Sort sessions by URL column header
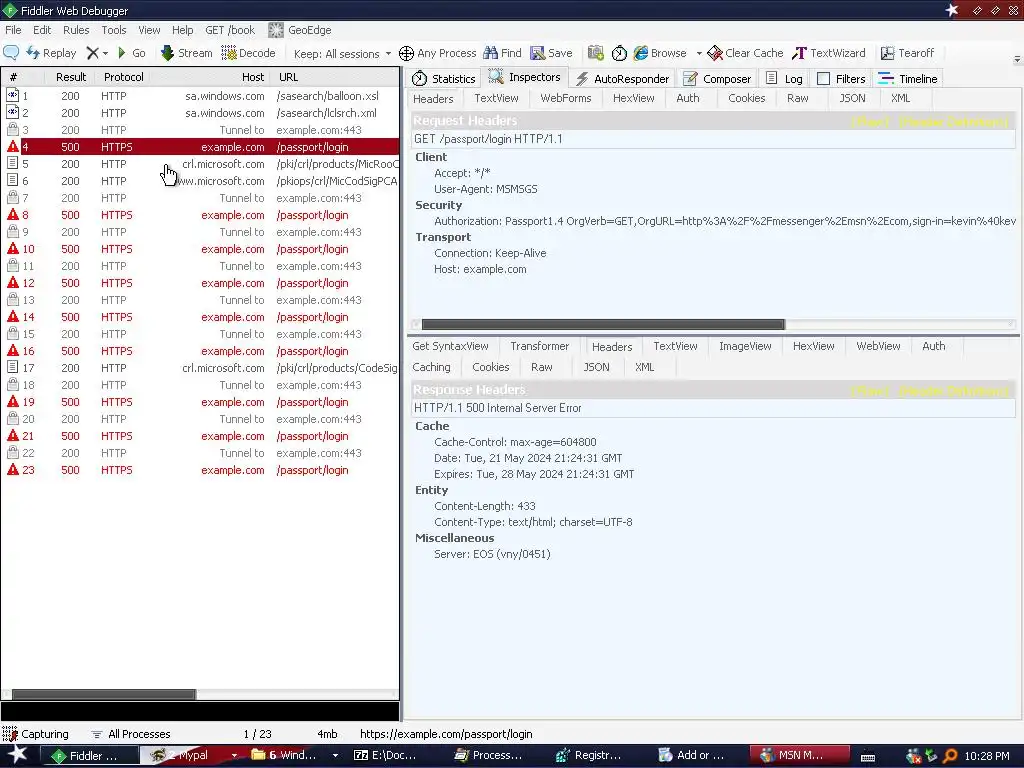This screenshot has width=1024, height=768. (334, 77)
